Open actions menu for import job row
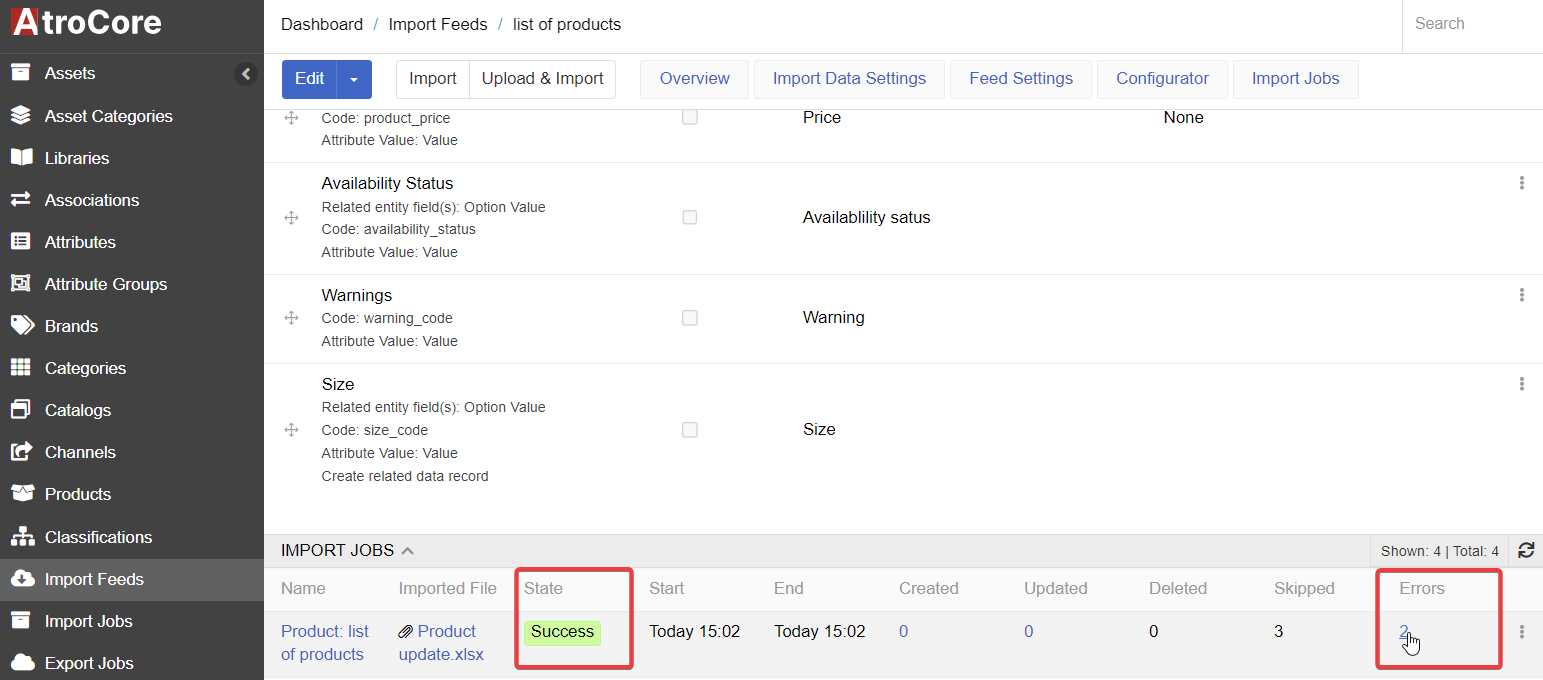Screen dimensions: 1543x680 [1521, 632]
